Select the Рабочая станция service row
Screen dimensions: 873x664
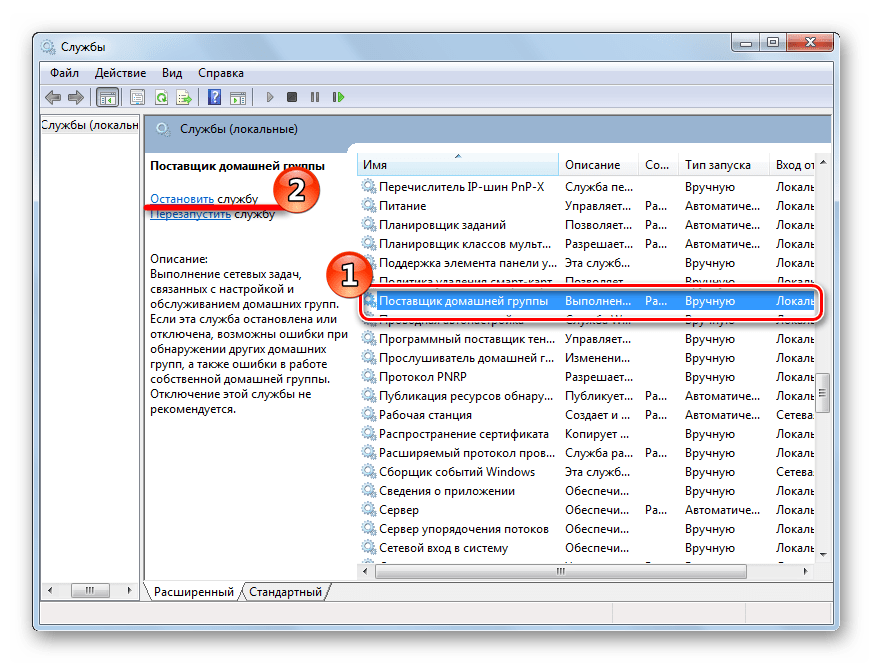(x=425, y=415)
